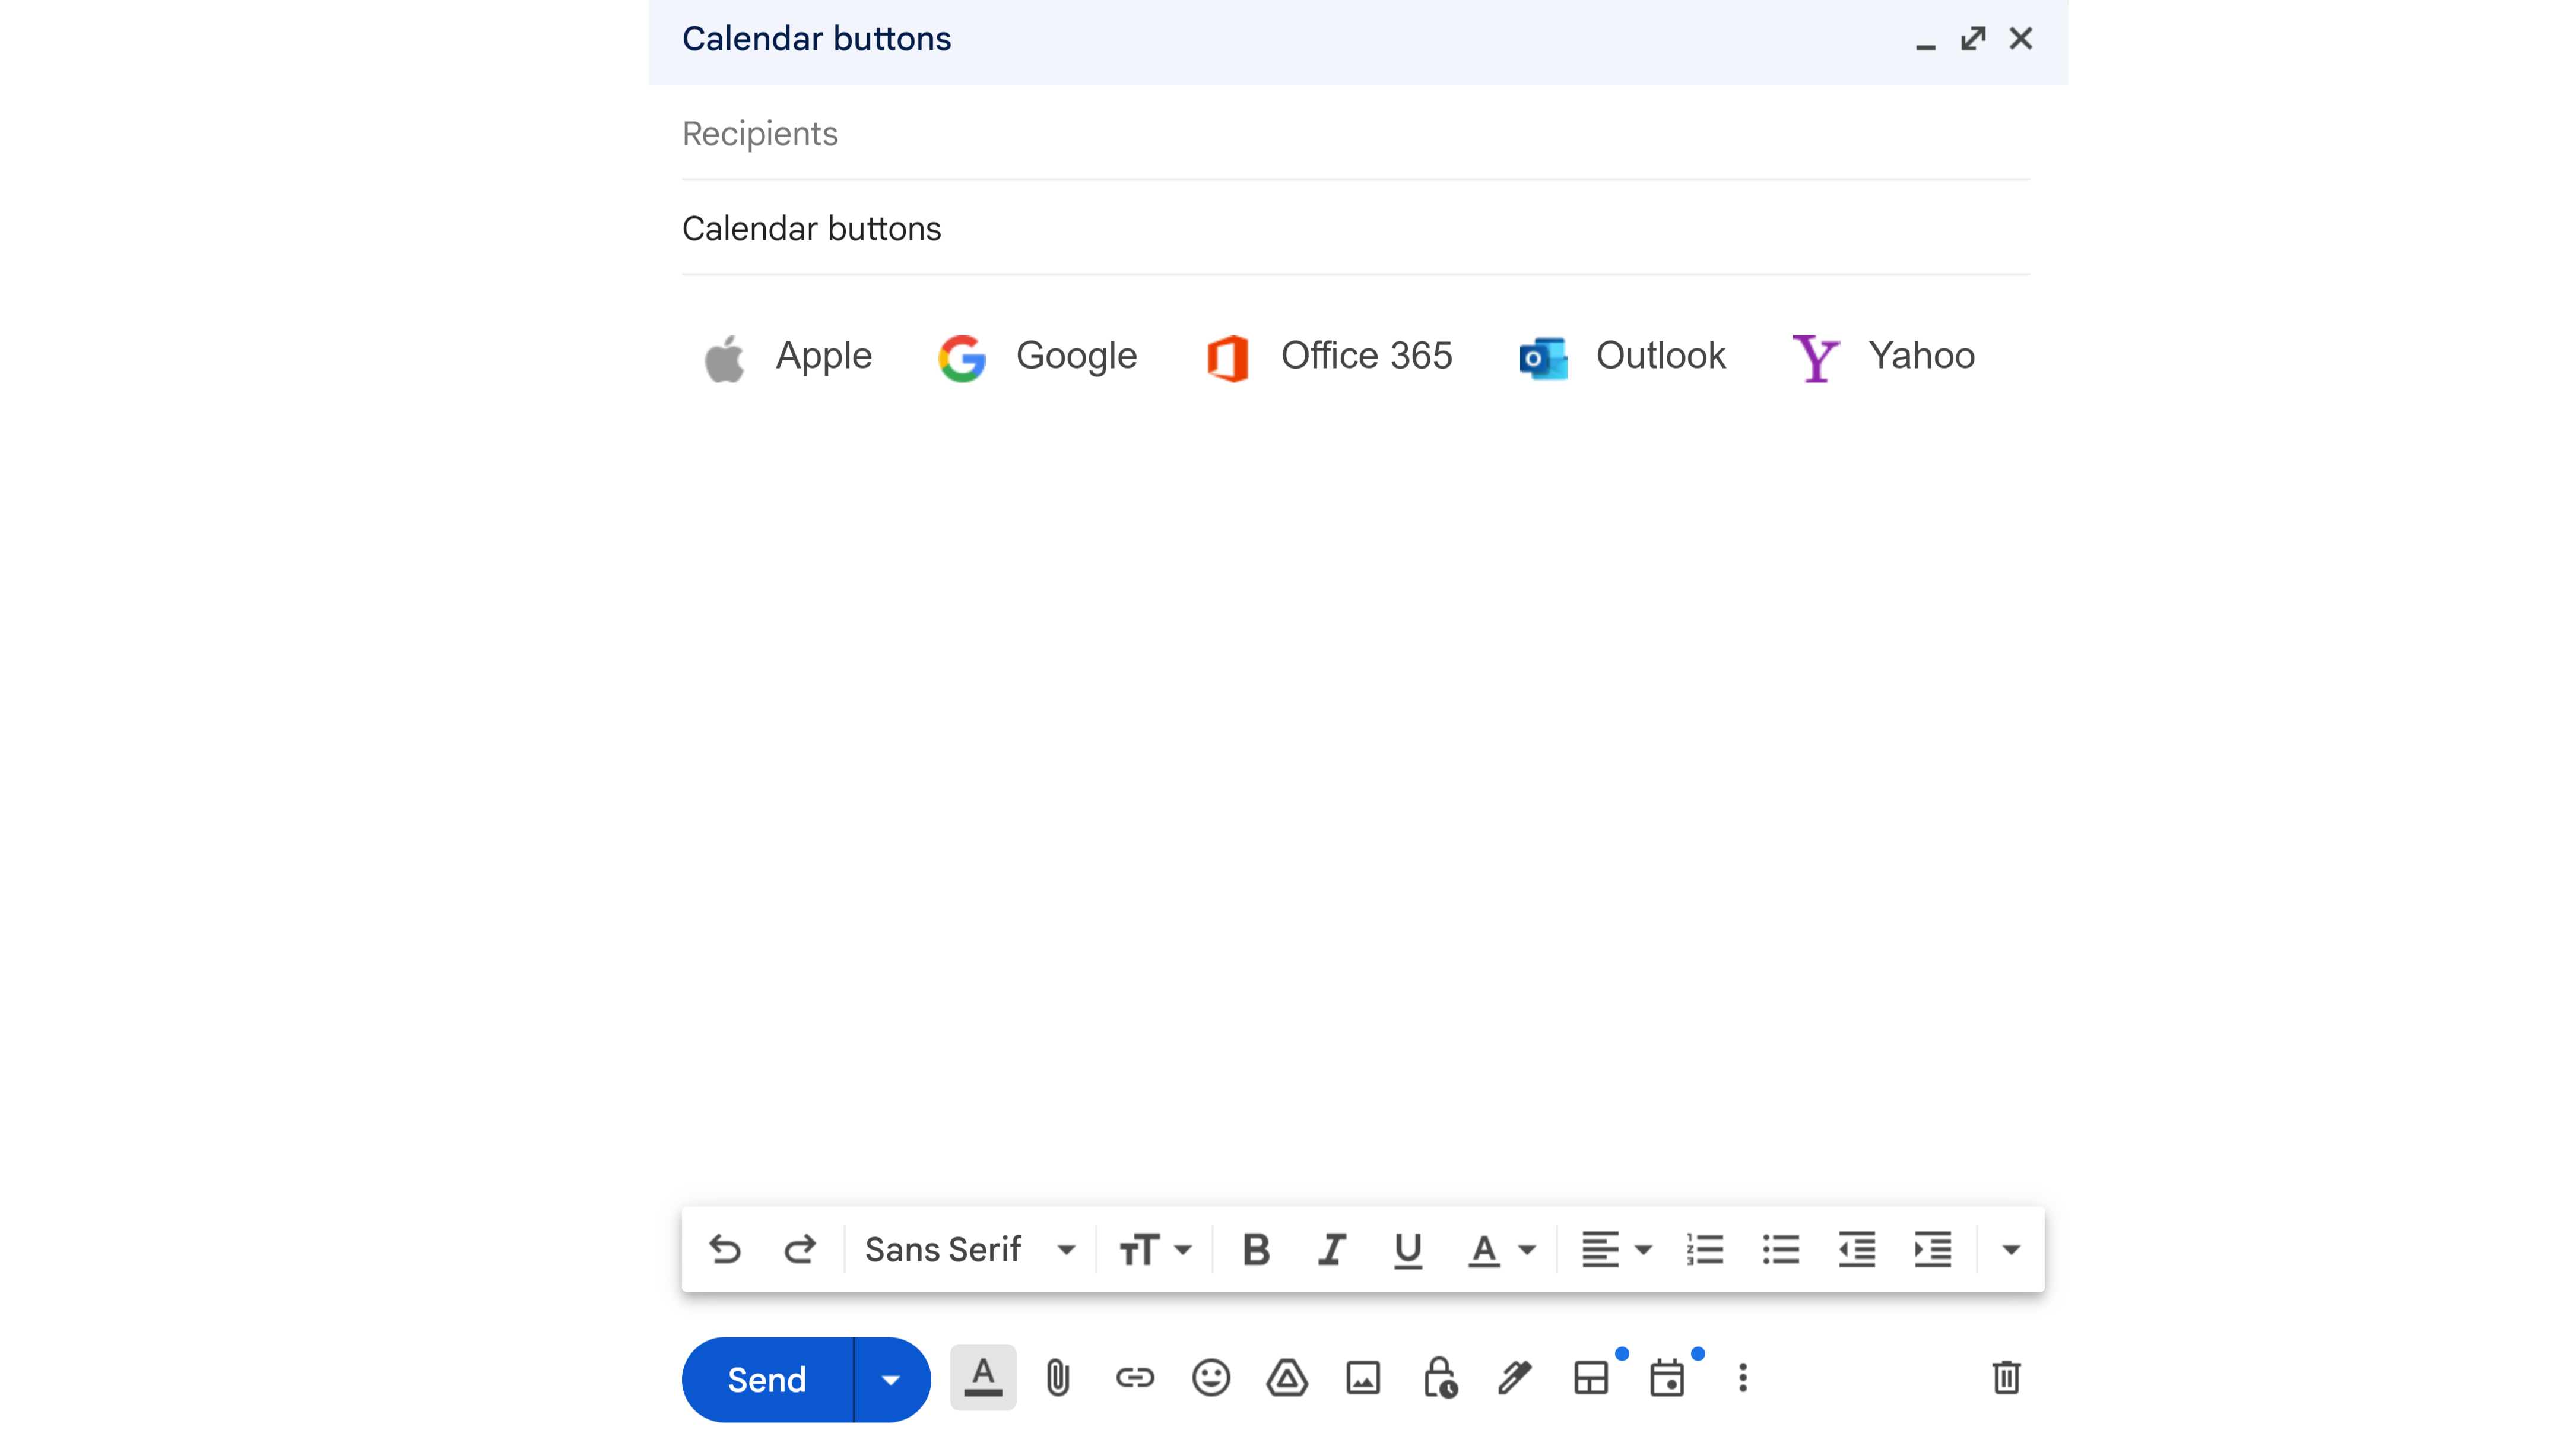Toggle bold formatting
Viewport: 2576px width, 1449px height.
(1256, 1249)
